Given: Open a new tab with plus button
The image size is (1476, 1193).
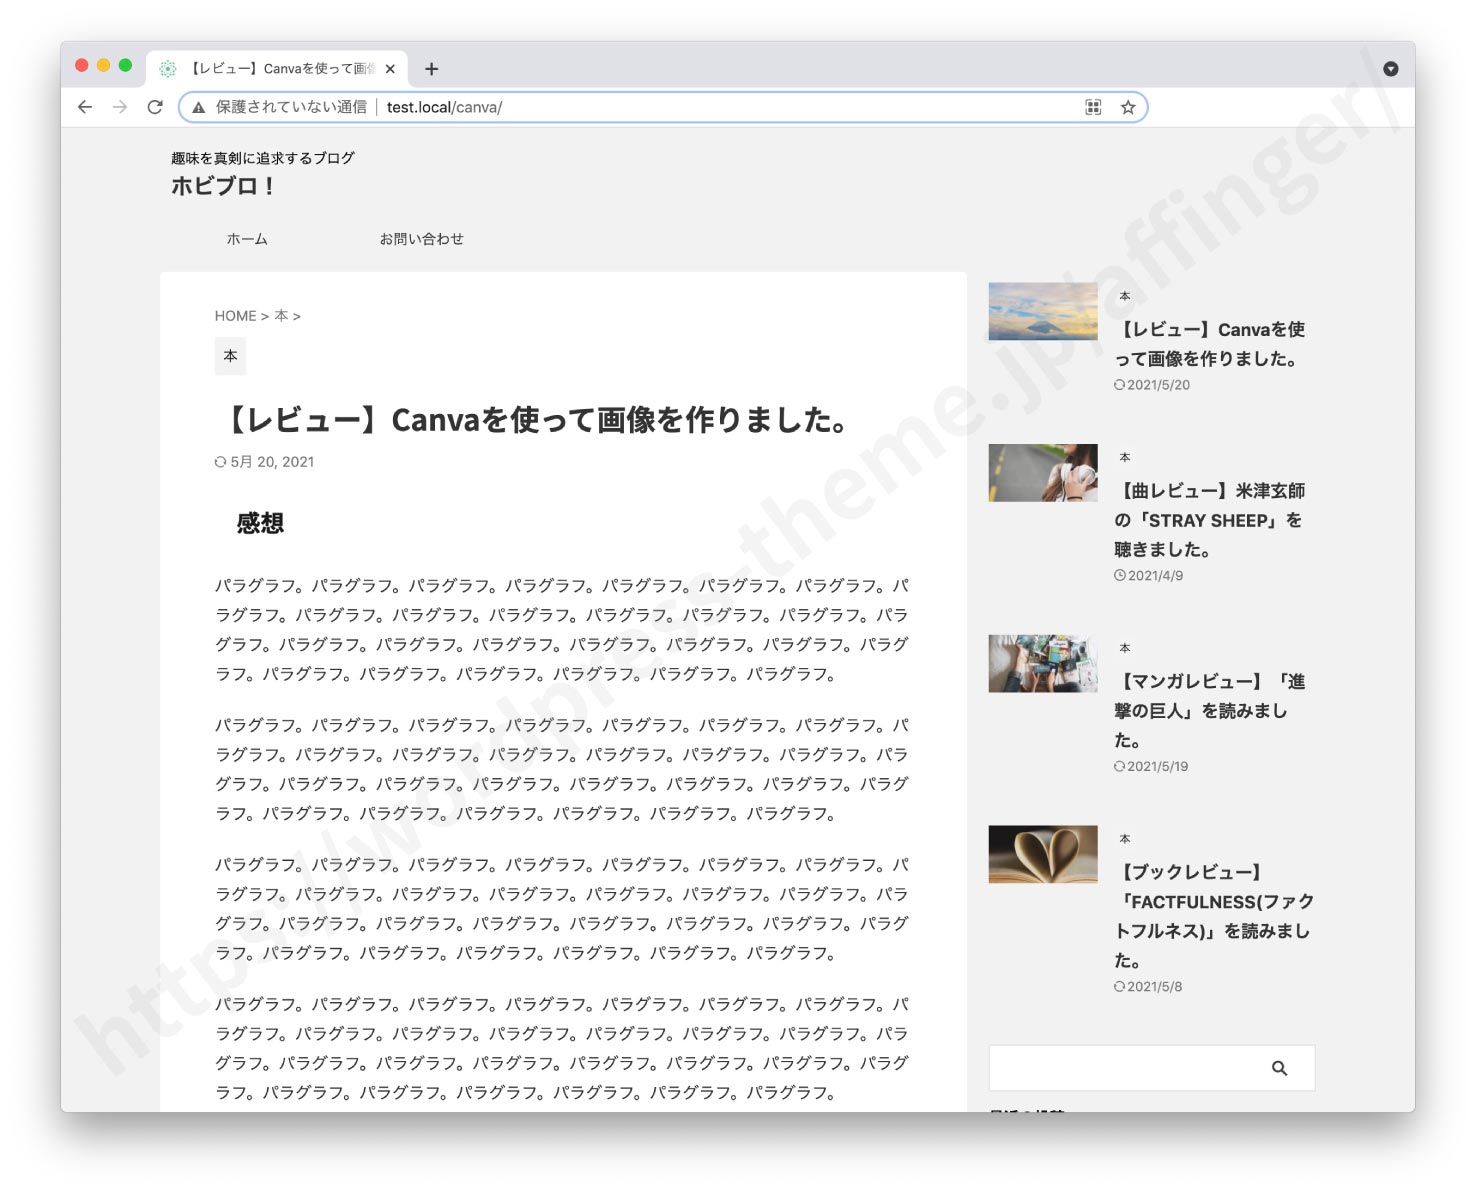Looking at the screenshot, I should tap(431, 69).
